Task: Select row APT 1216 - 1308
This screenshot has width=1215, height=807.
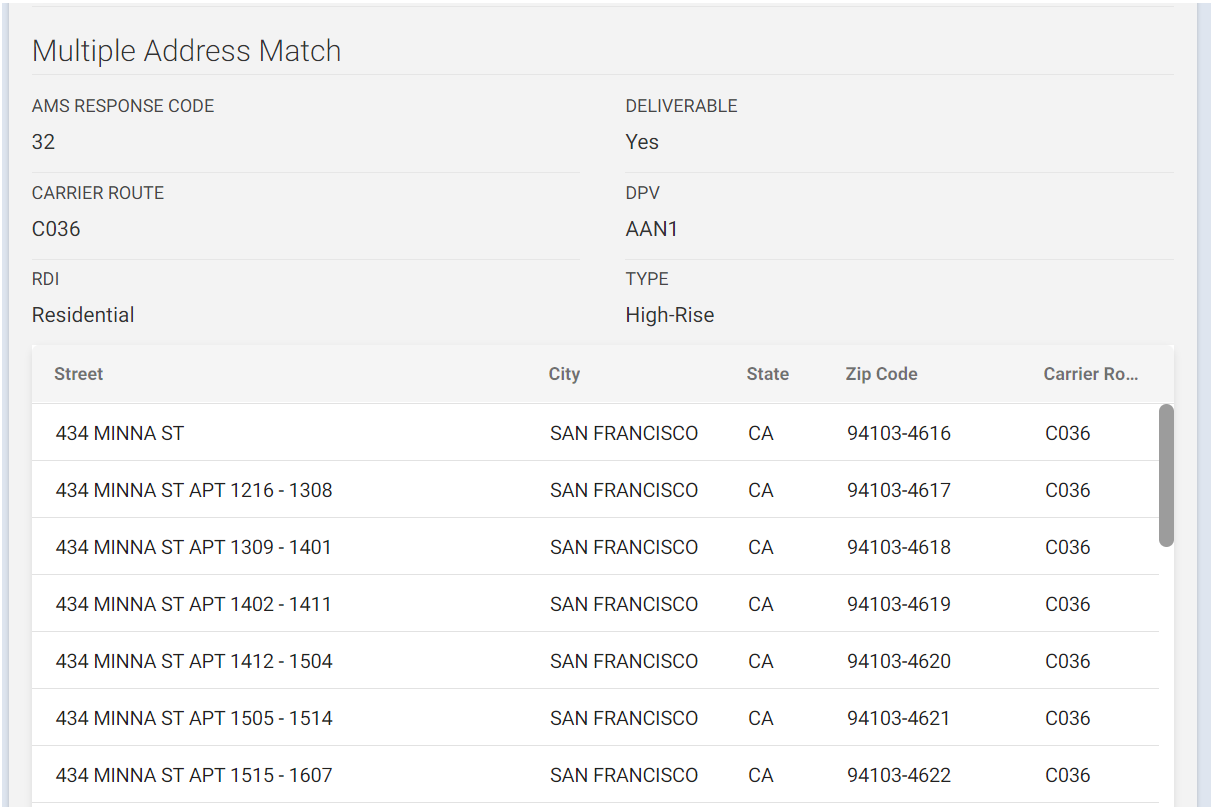Action: [x=194, y=490]
